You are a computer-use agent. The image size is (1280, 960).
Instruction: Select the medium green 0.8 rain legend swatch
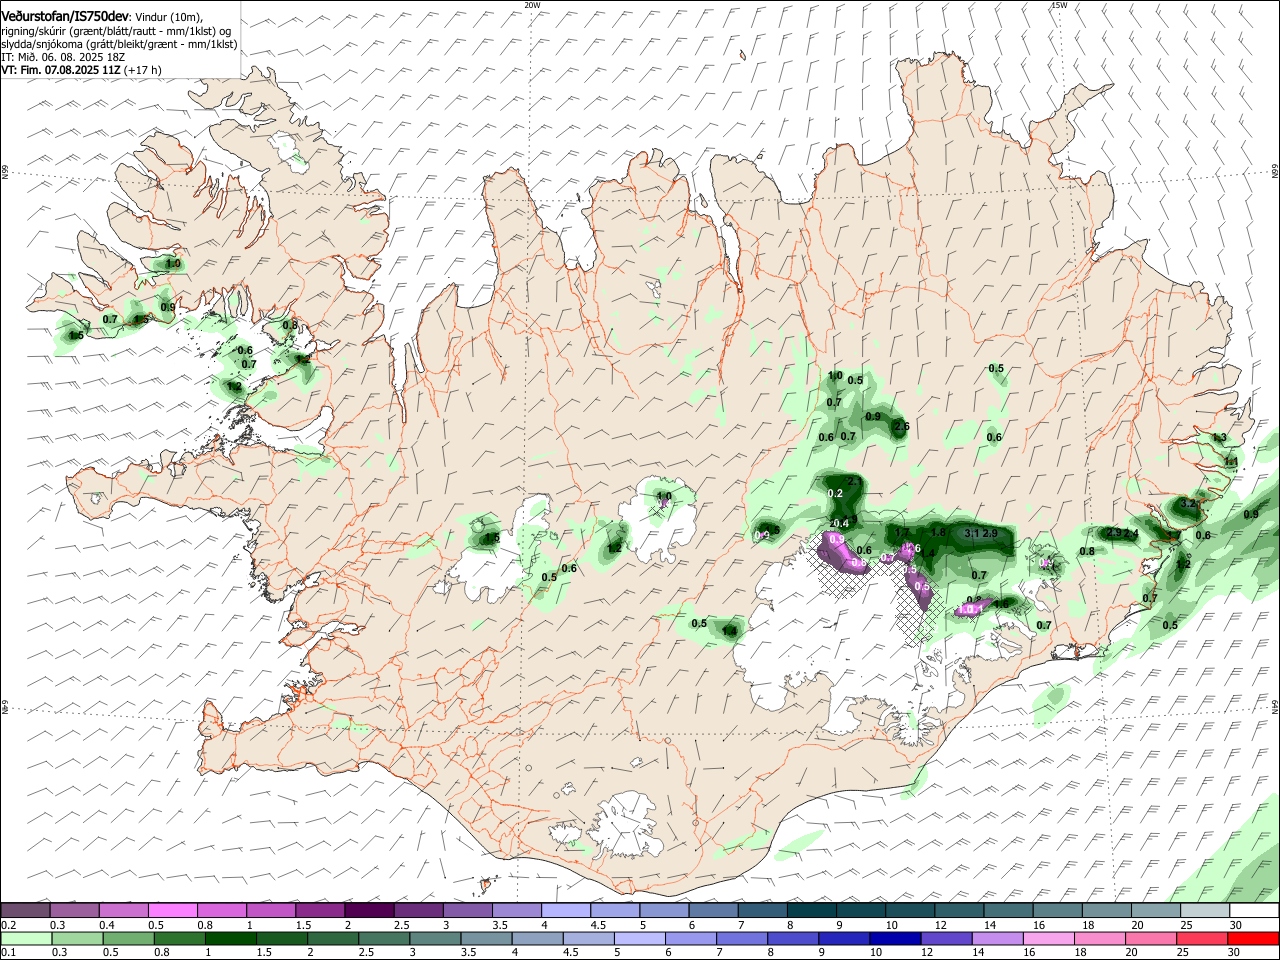(x=180, y=938)
